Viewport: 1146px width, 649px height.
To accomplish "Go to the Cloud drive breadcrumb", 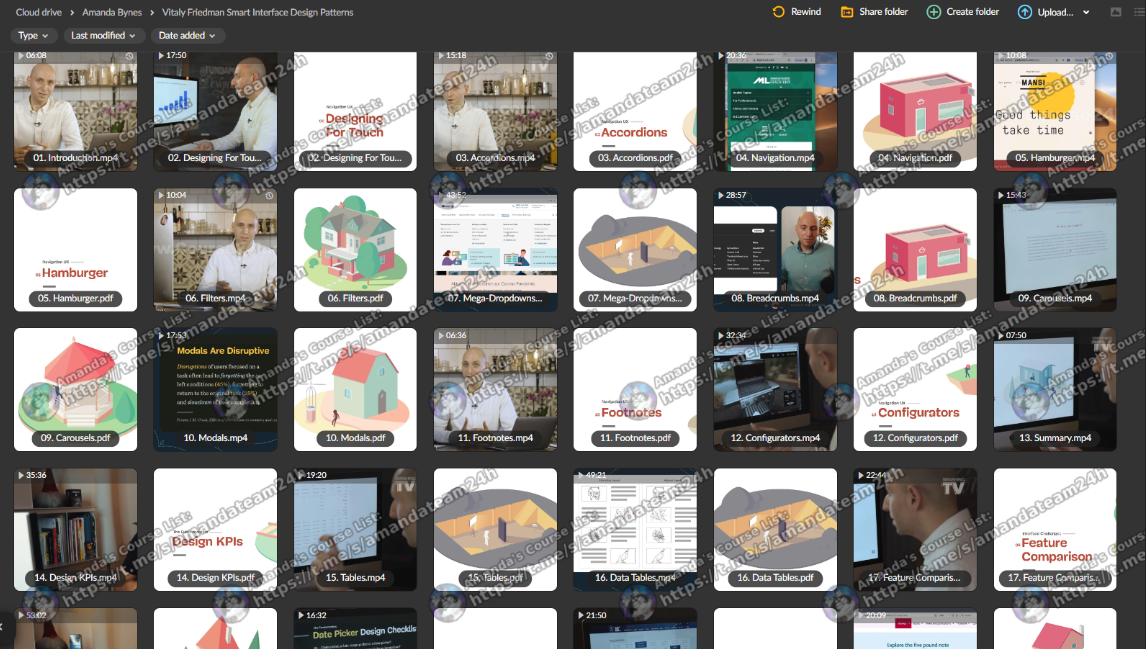I will pos(39,12).
